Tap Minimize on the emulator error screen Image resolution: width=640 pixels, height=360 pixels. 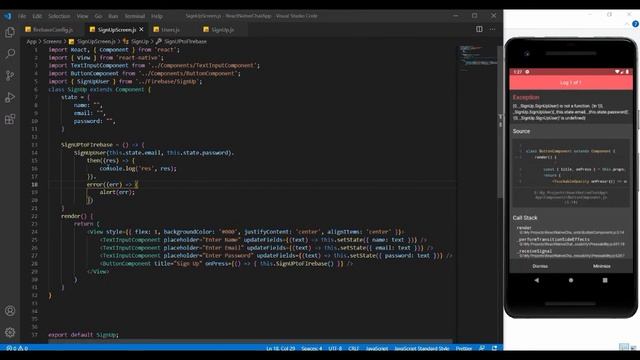602,266
